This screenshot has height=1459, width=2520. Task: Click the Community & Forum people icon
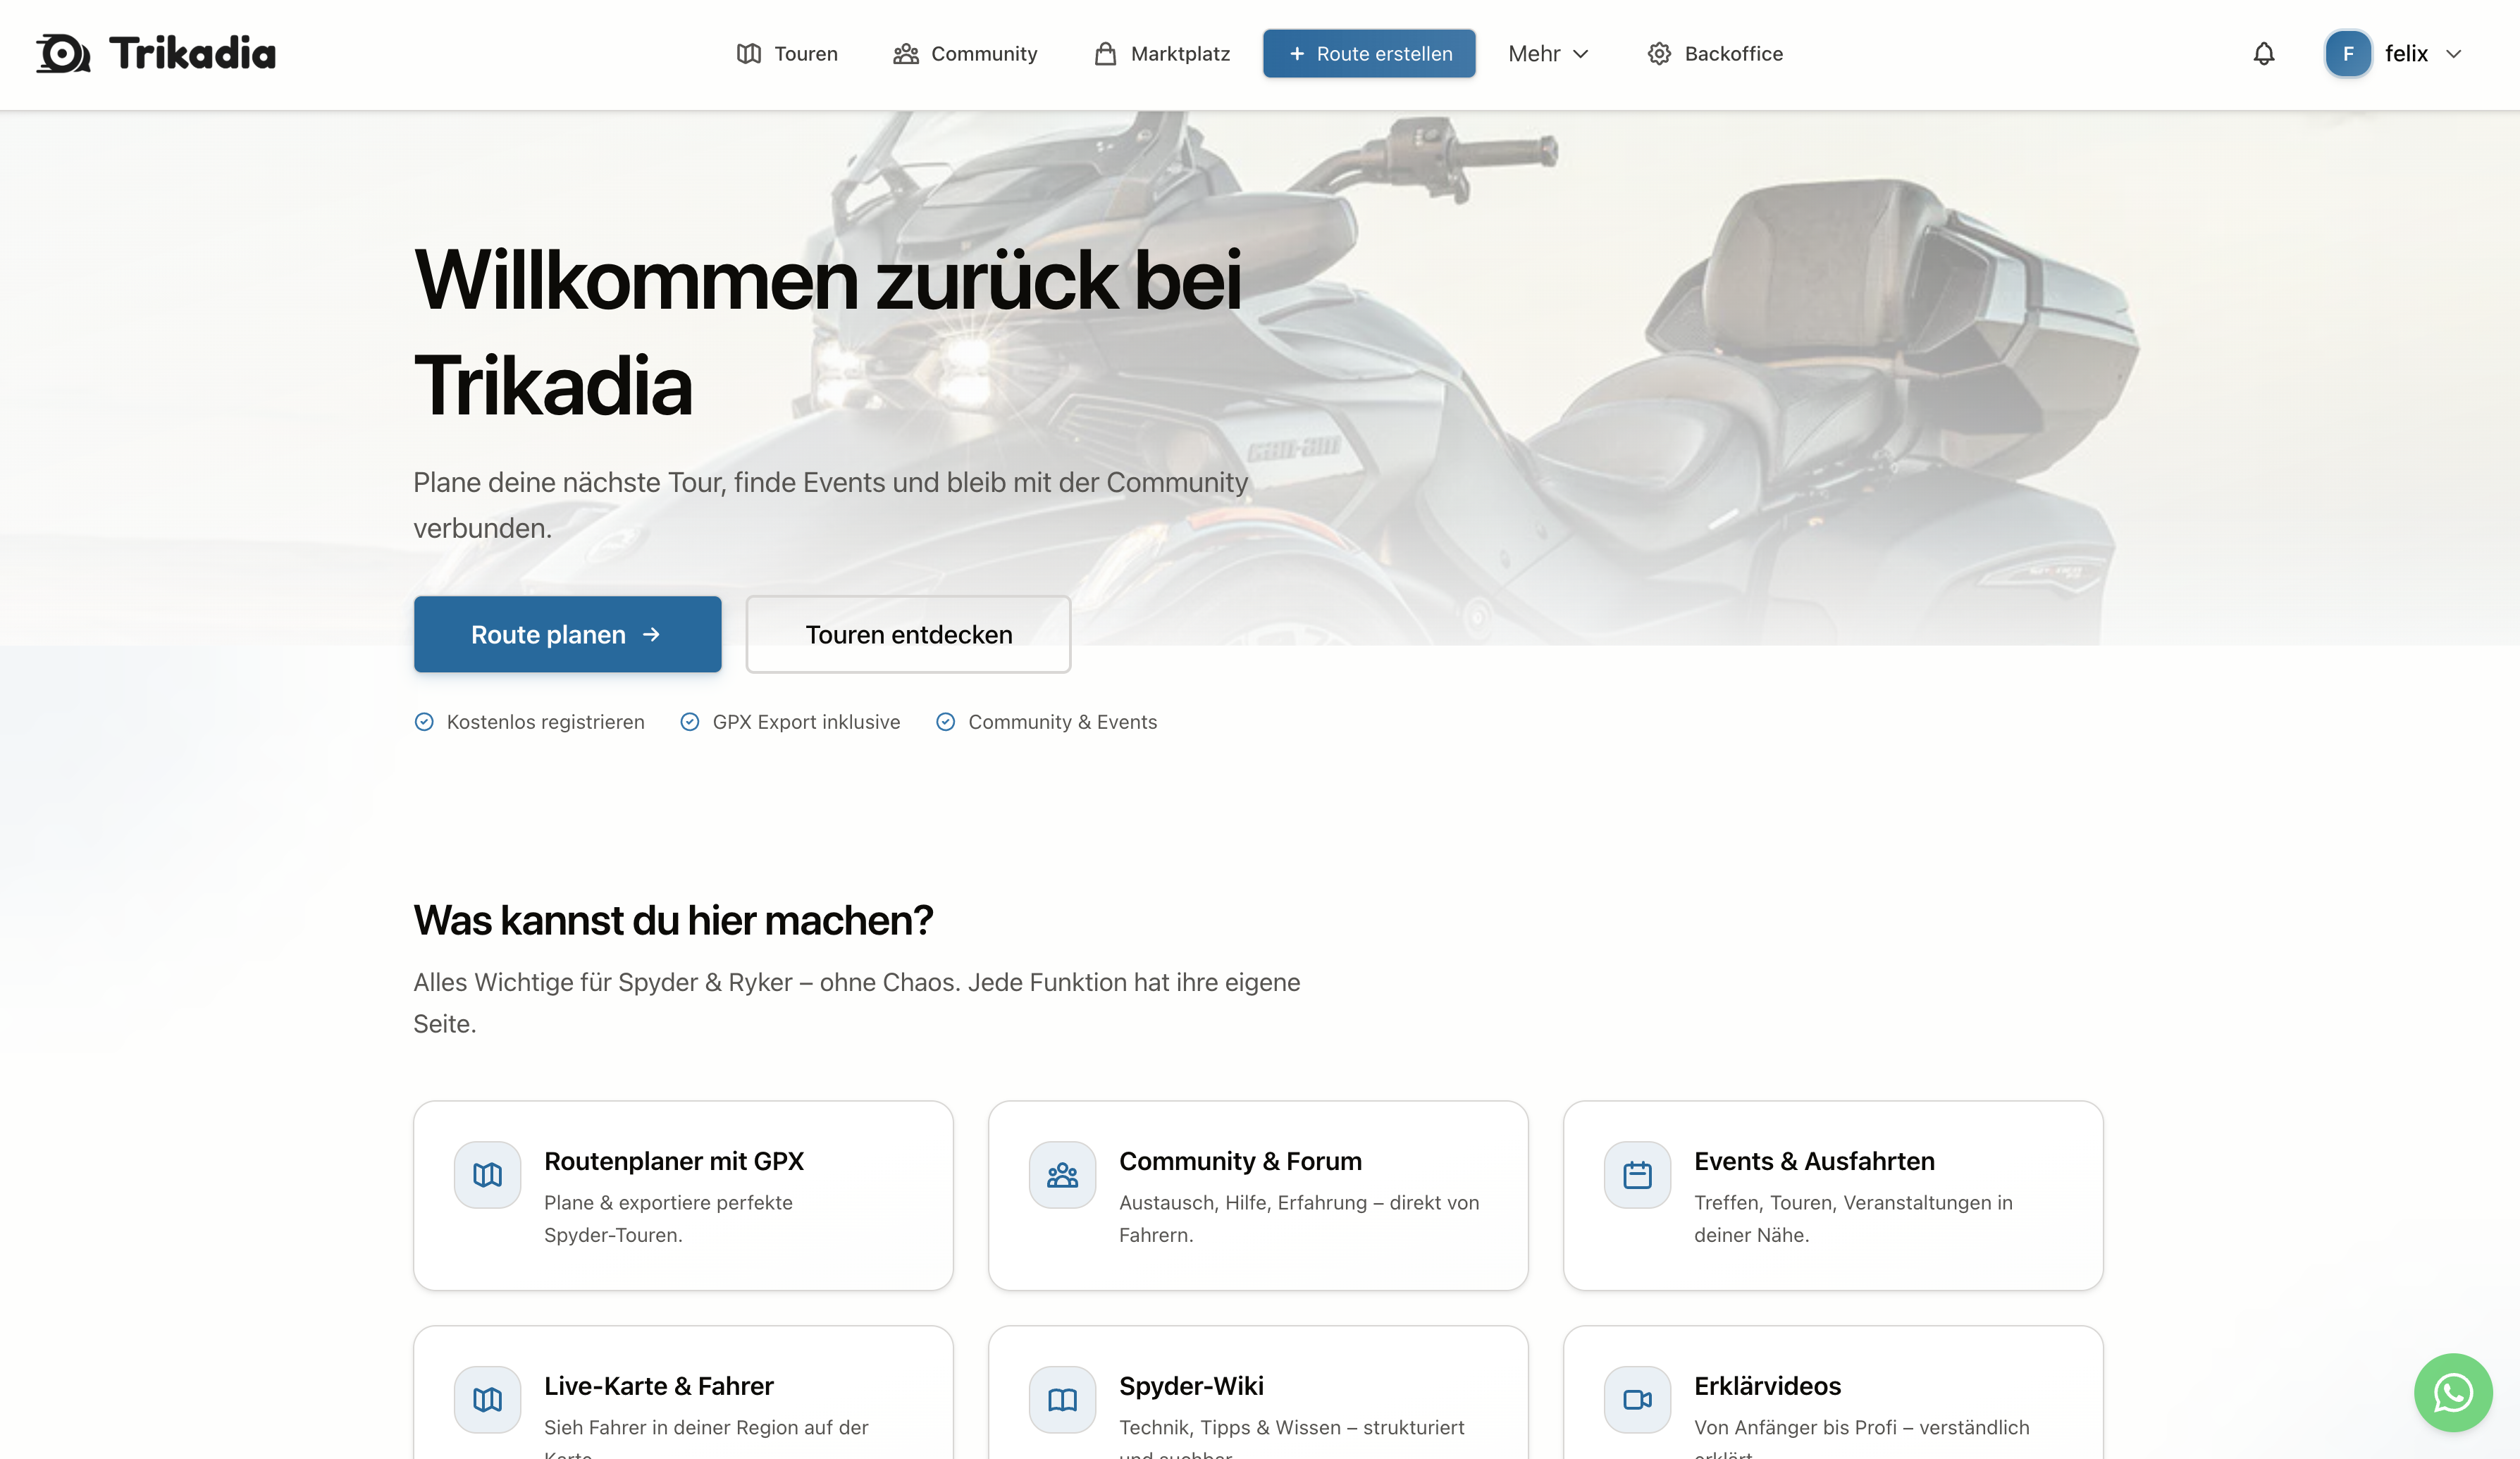click(x=1062, y=1175)
